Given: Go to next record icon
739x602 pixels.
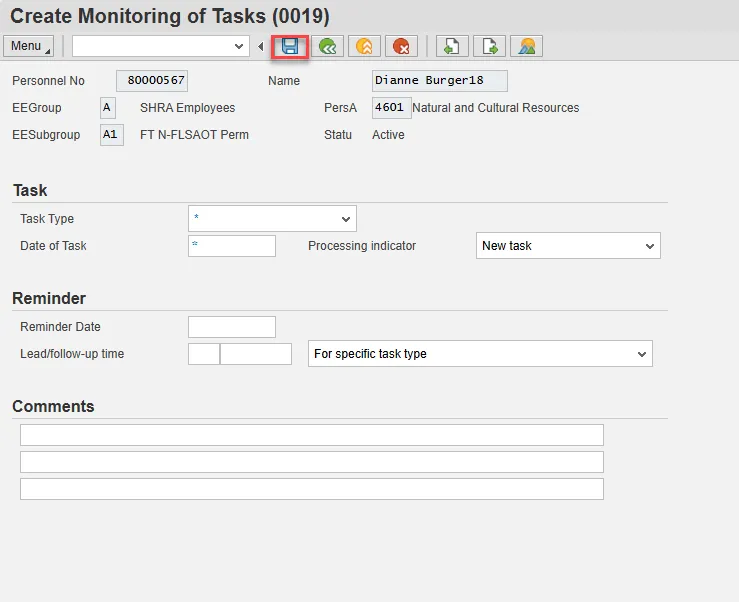Looking at the screenshot, I should tap(489, 46).
